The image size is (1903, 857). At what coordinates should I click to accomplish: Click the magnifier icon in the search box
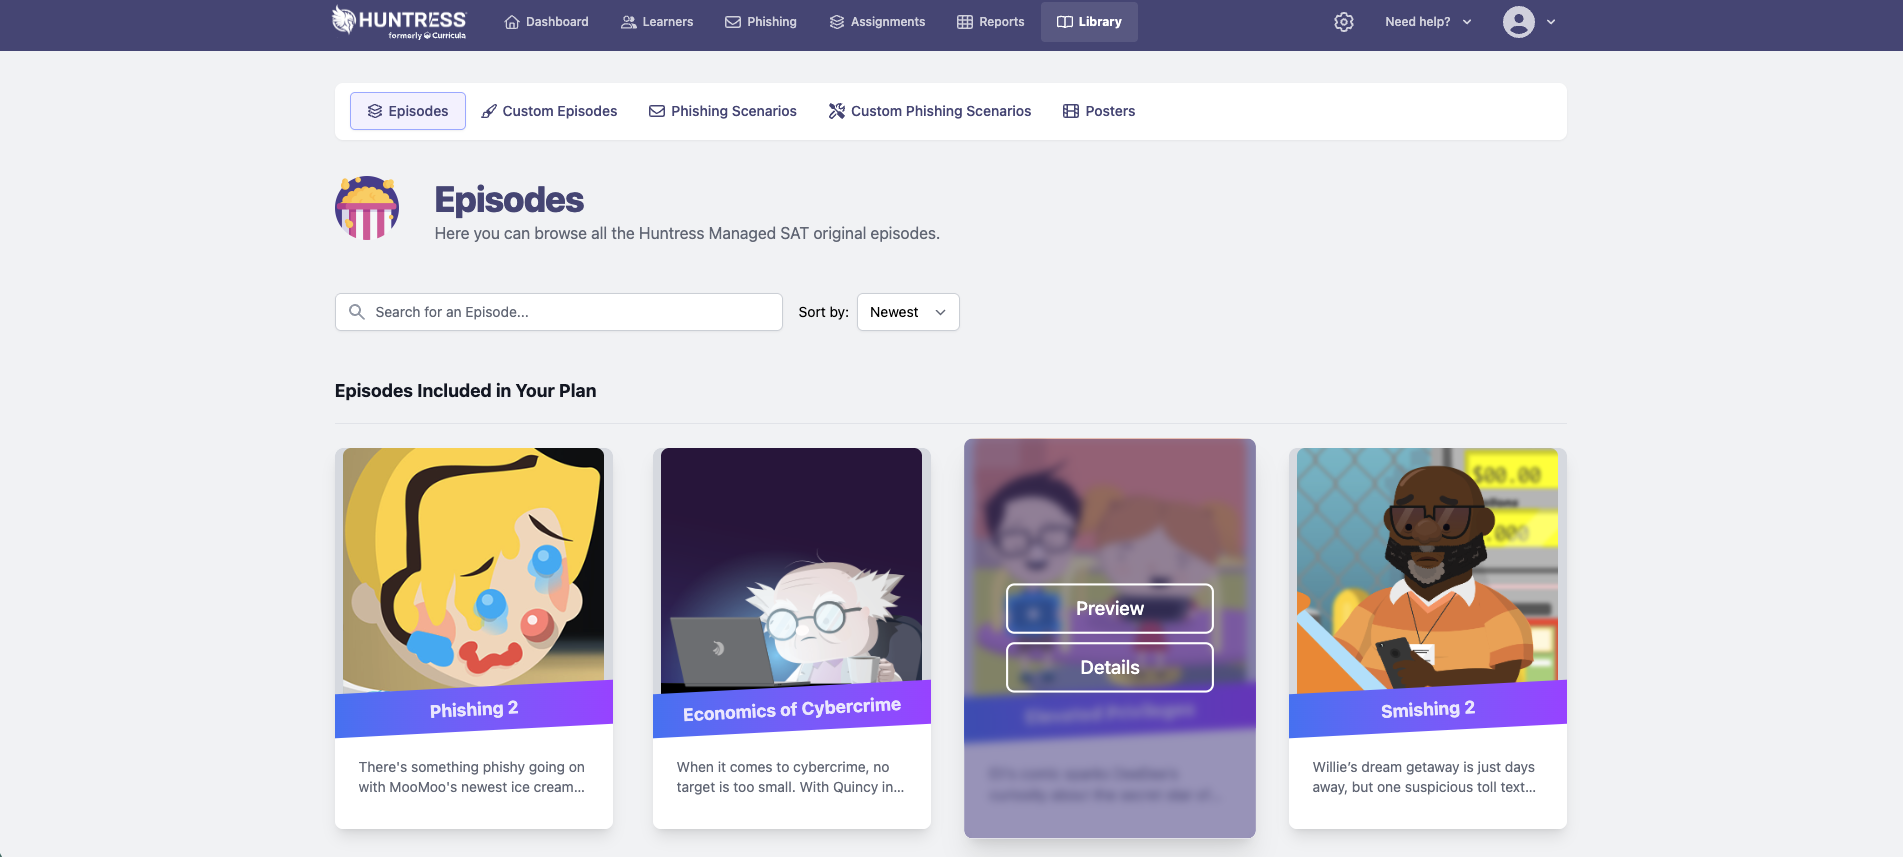coord(356,312)
